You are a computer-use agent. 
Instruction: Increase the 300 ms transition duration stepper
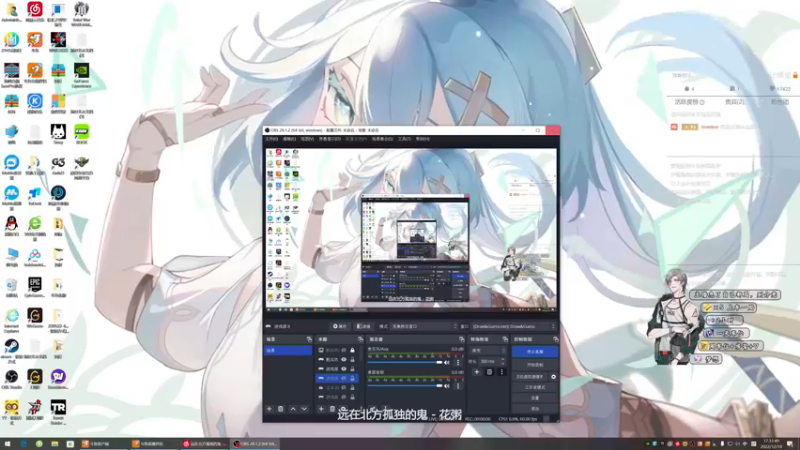coord(503,359)
